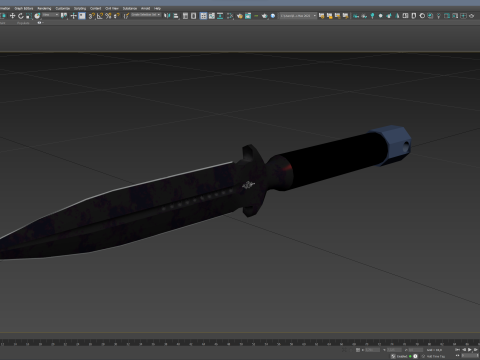
Task: Step to the next frame
Action: pos(476,350)
